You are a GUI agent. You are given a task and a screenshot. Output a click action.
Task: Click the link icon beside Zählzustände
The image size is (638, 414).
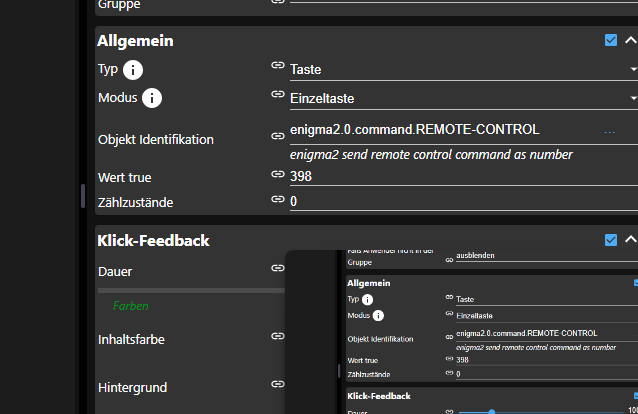(277, 199)
